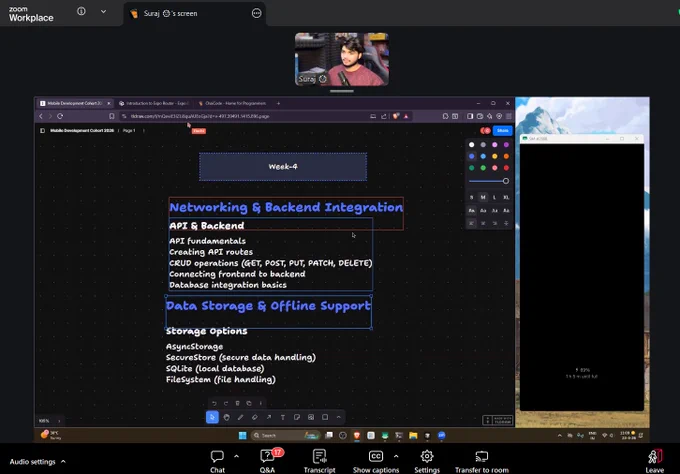Screen dimensions: 680x474
Task: Select the Eraser tool in tldraw
Action: 255,417
